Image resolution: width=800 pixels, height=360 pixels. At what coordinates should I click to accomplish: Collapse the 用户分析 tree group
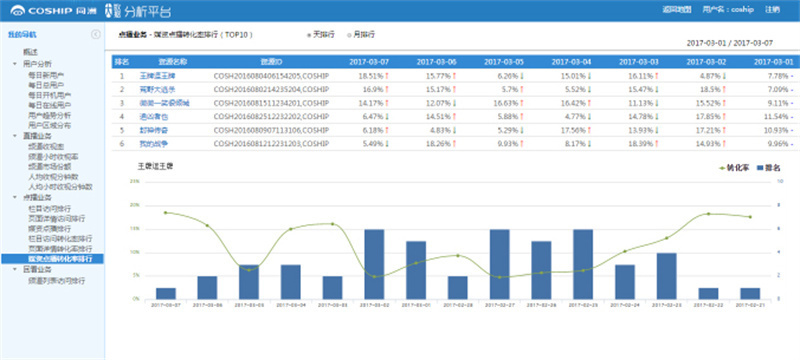click(14, 64)
